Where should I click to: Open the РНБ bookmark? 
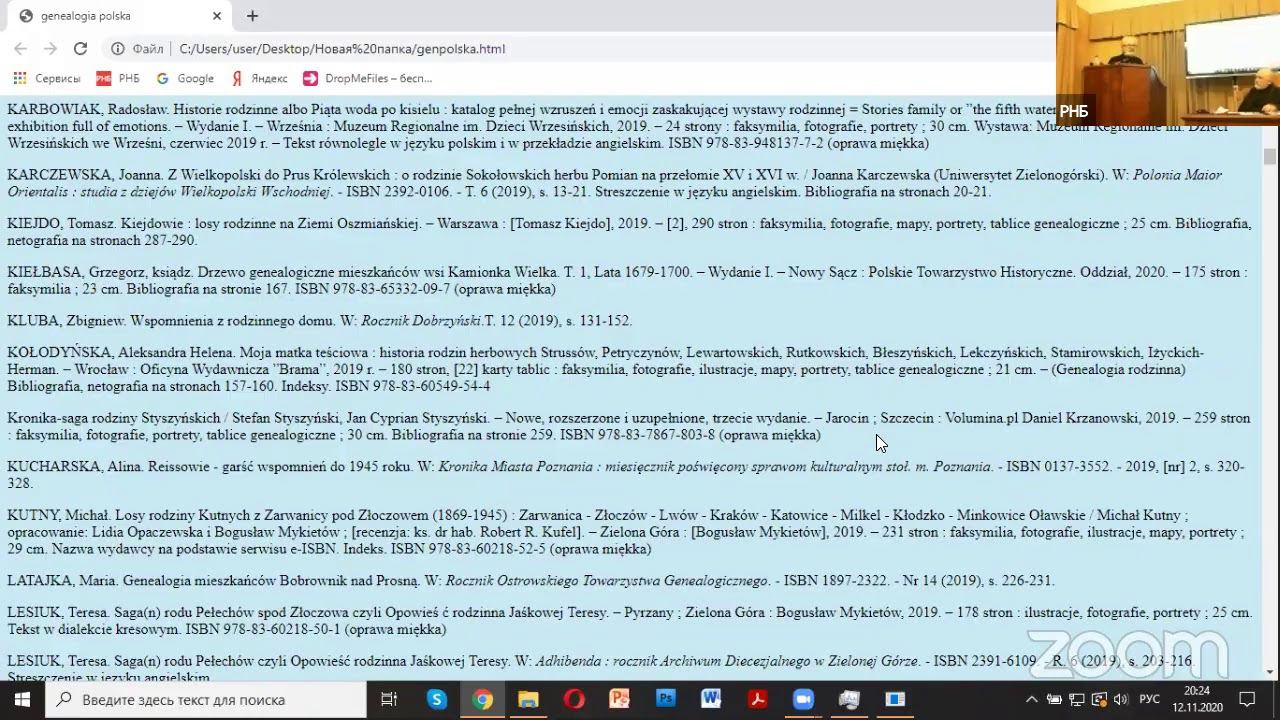click(118, 78)
